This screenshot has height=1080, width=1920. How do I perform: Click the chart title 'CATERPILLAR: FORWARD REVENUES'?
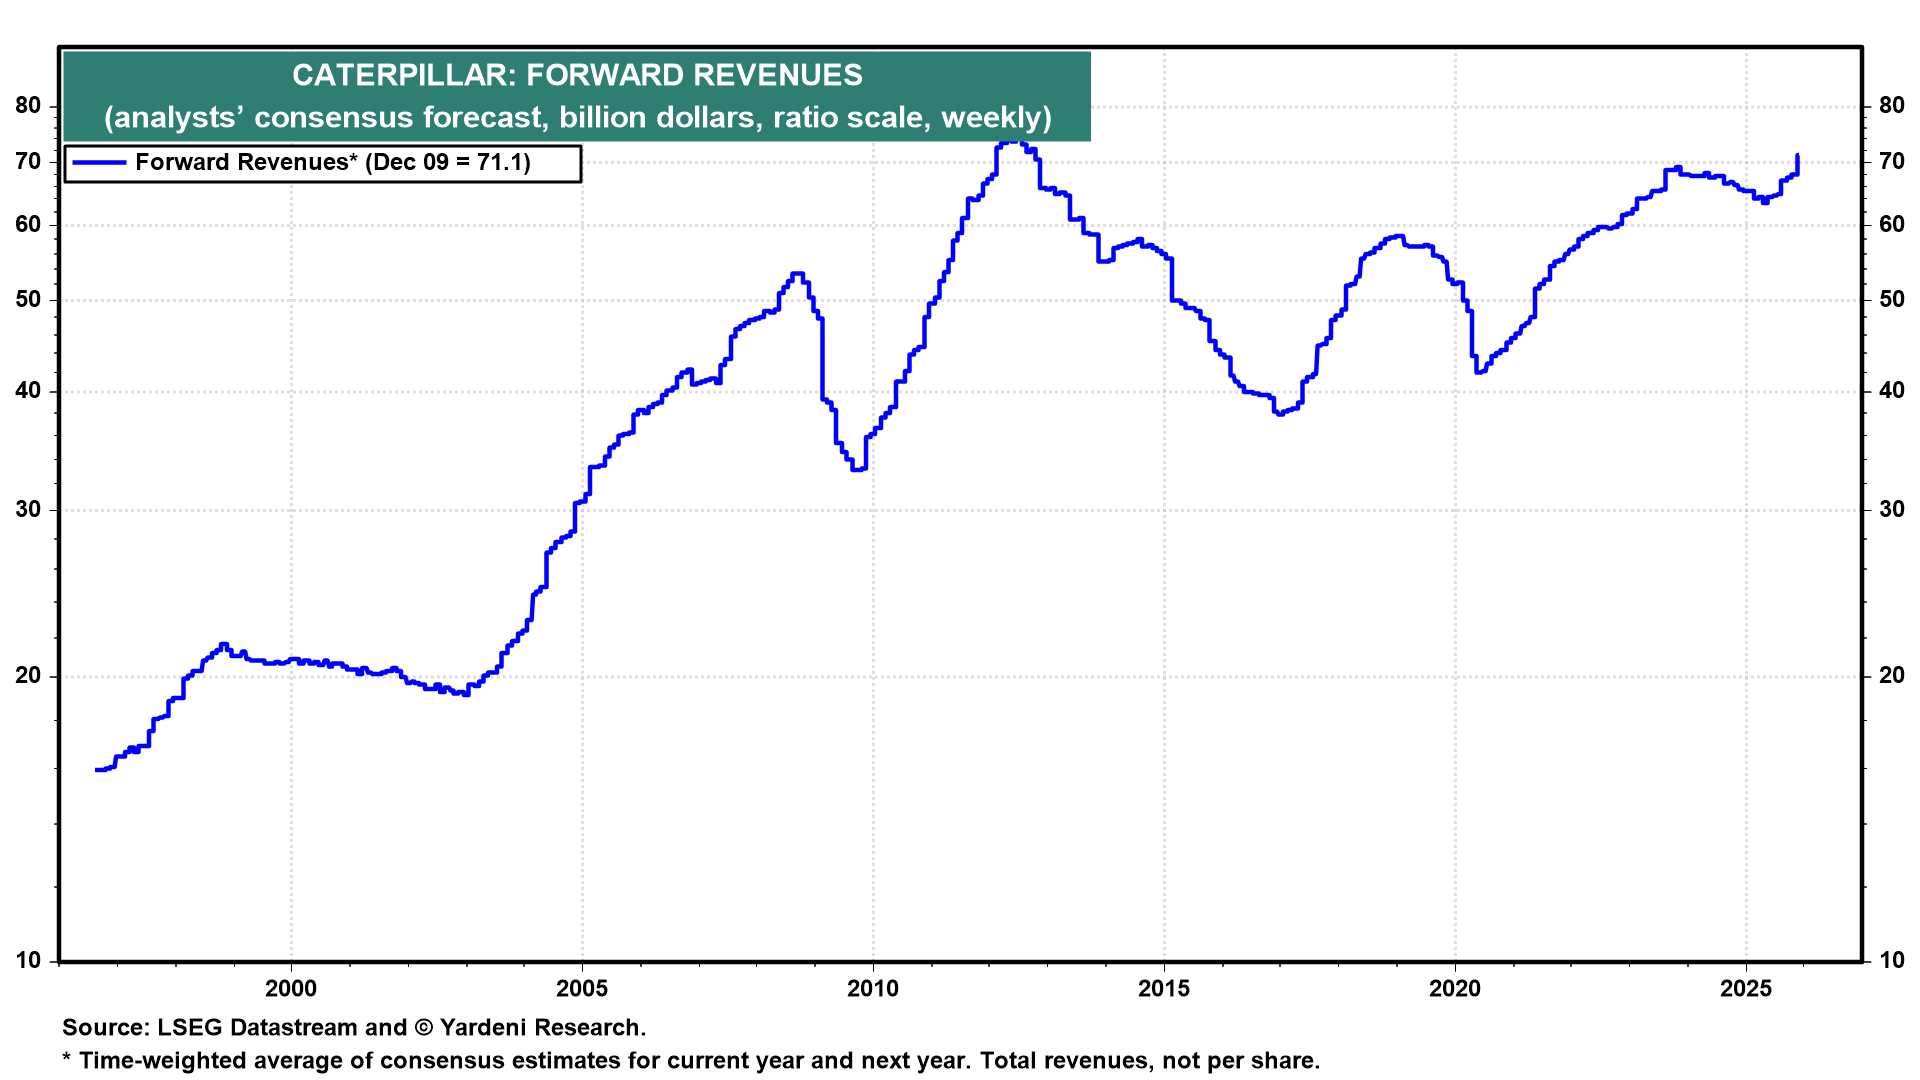577,75
